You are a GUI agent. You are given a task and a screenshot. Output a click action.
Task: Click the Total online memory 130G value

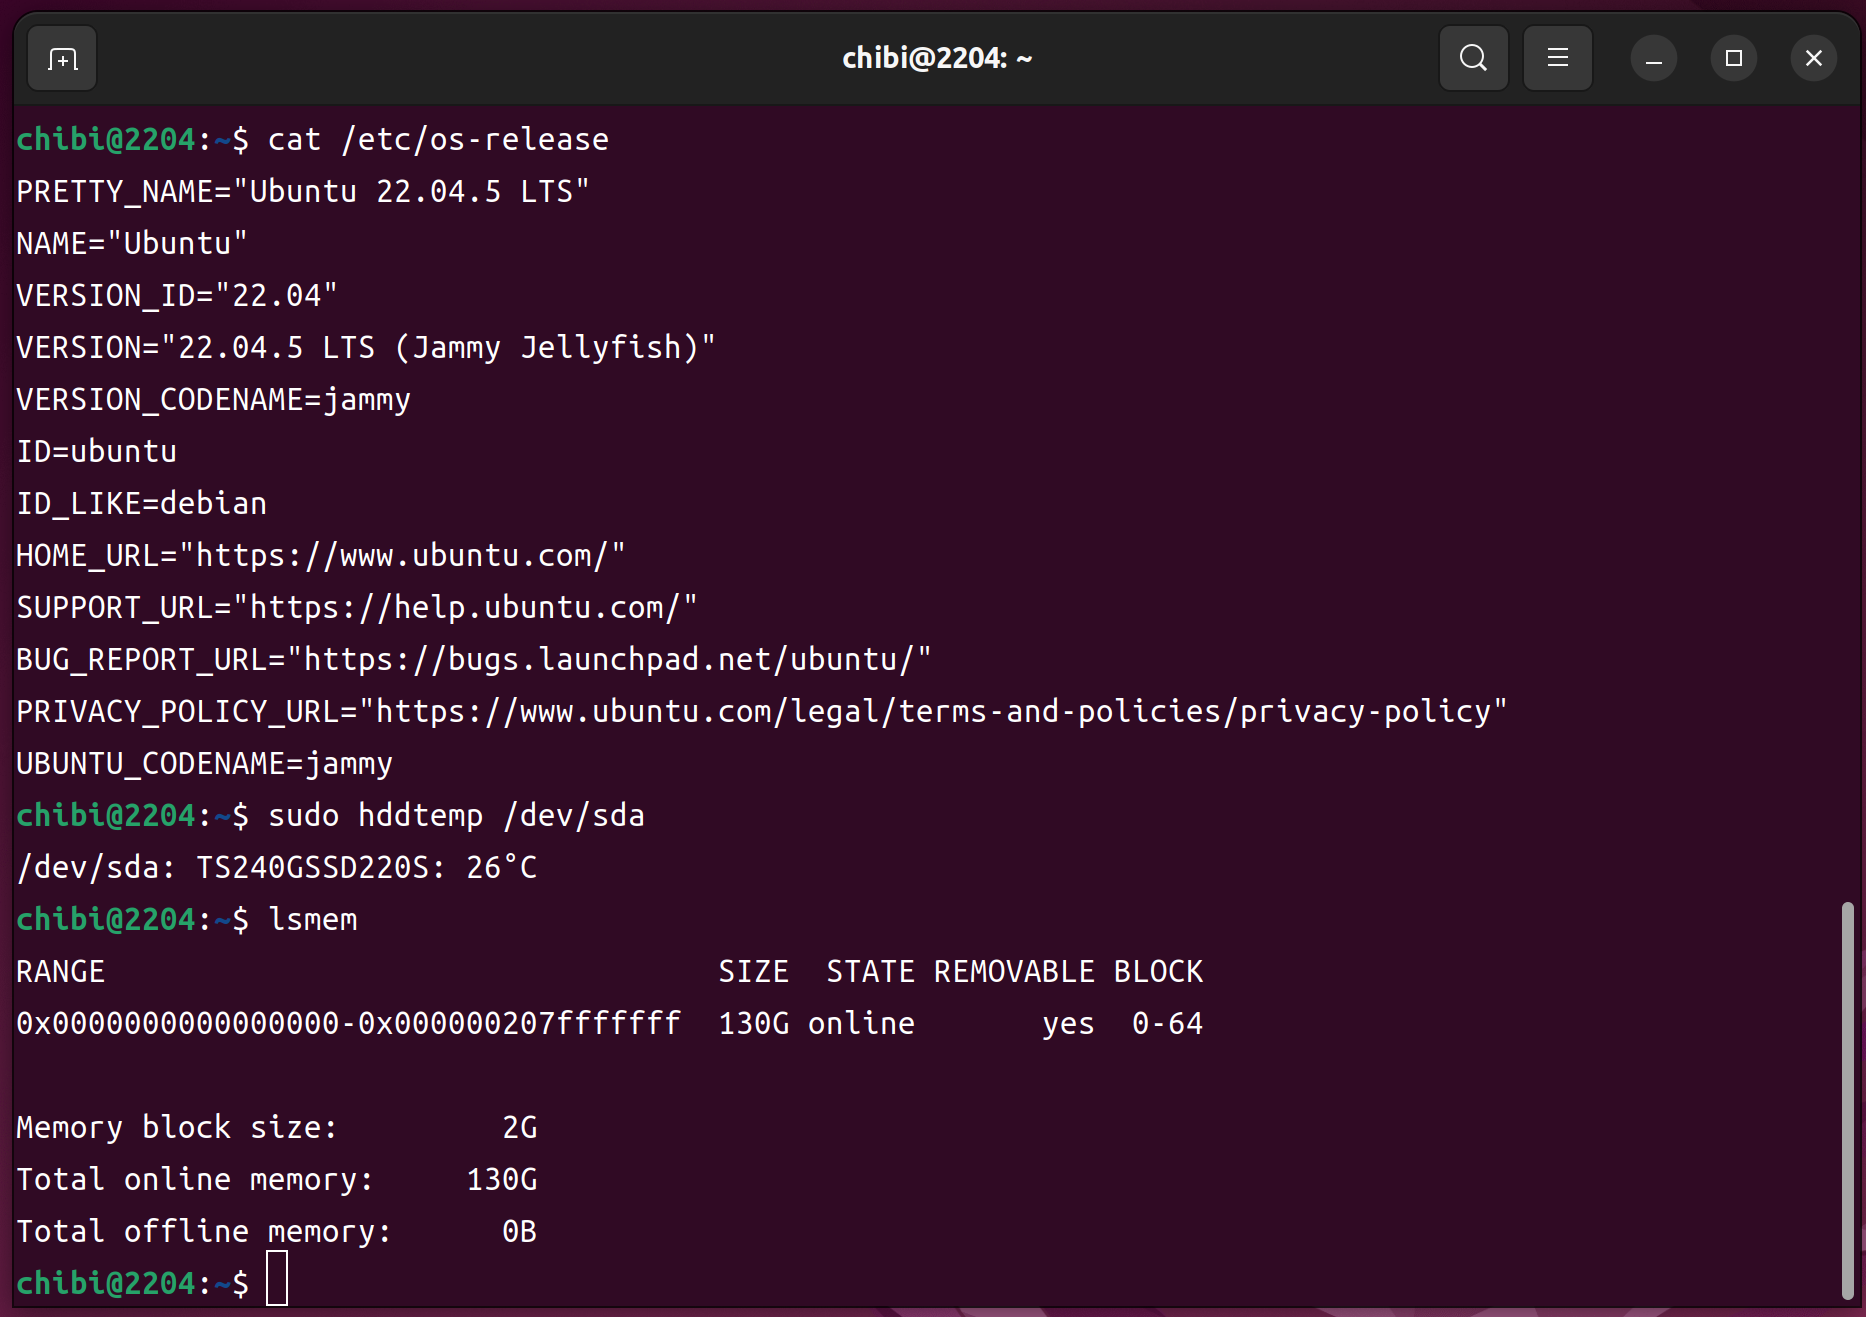pos(502,1180)
